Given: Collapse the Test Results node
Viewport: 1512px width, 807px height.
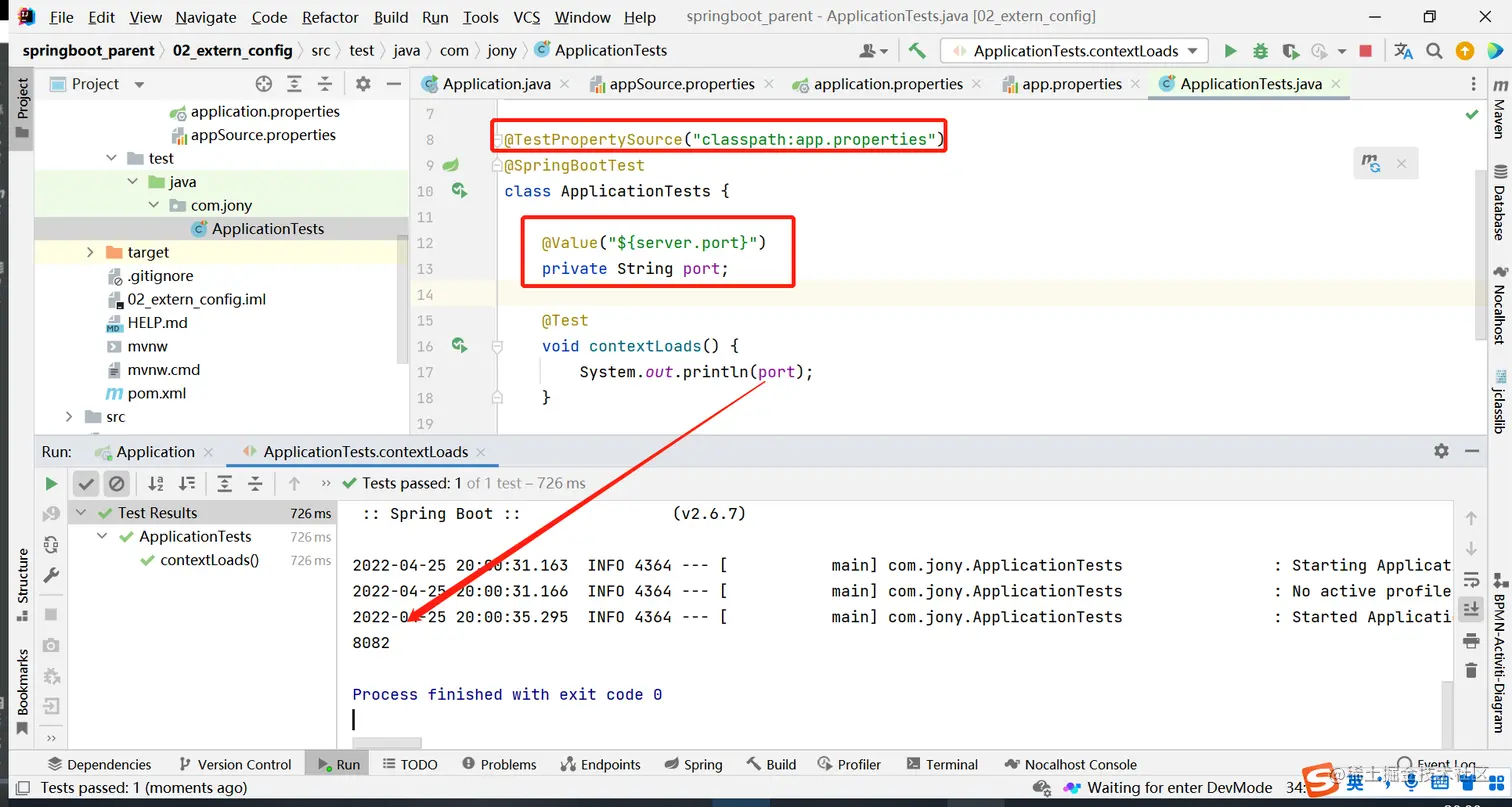Looking at the screenshot, I should (81, 513).
